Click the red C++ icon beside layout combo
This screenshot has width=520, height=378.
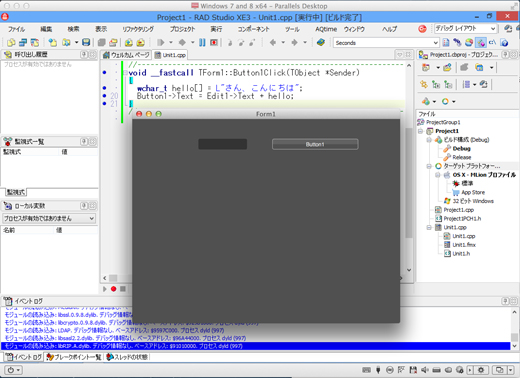click(x=422, y=29)
